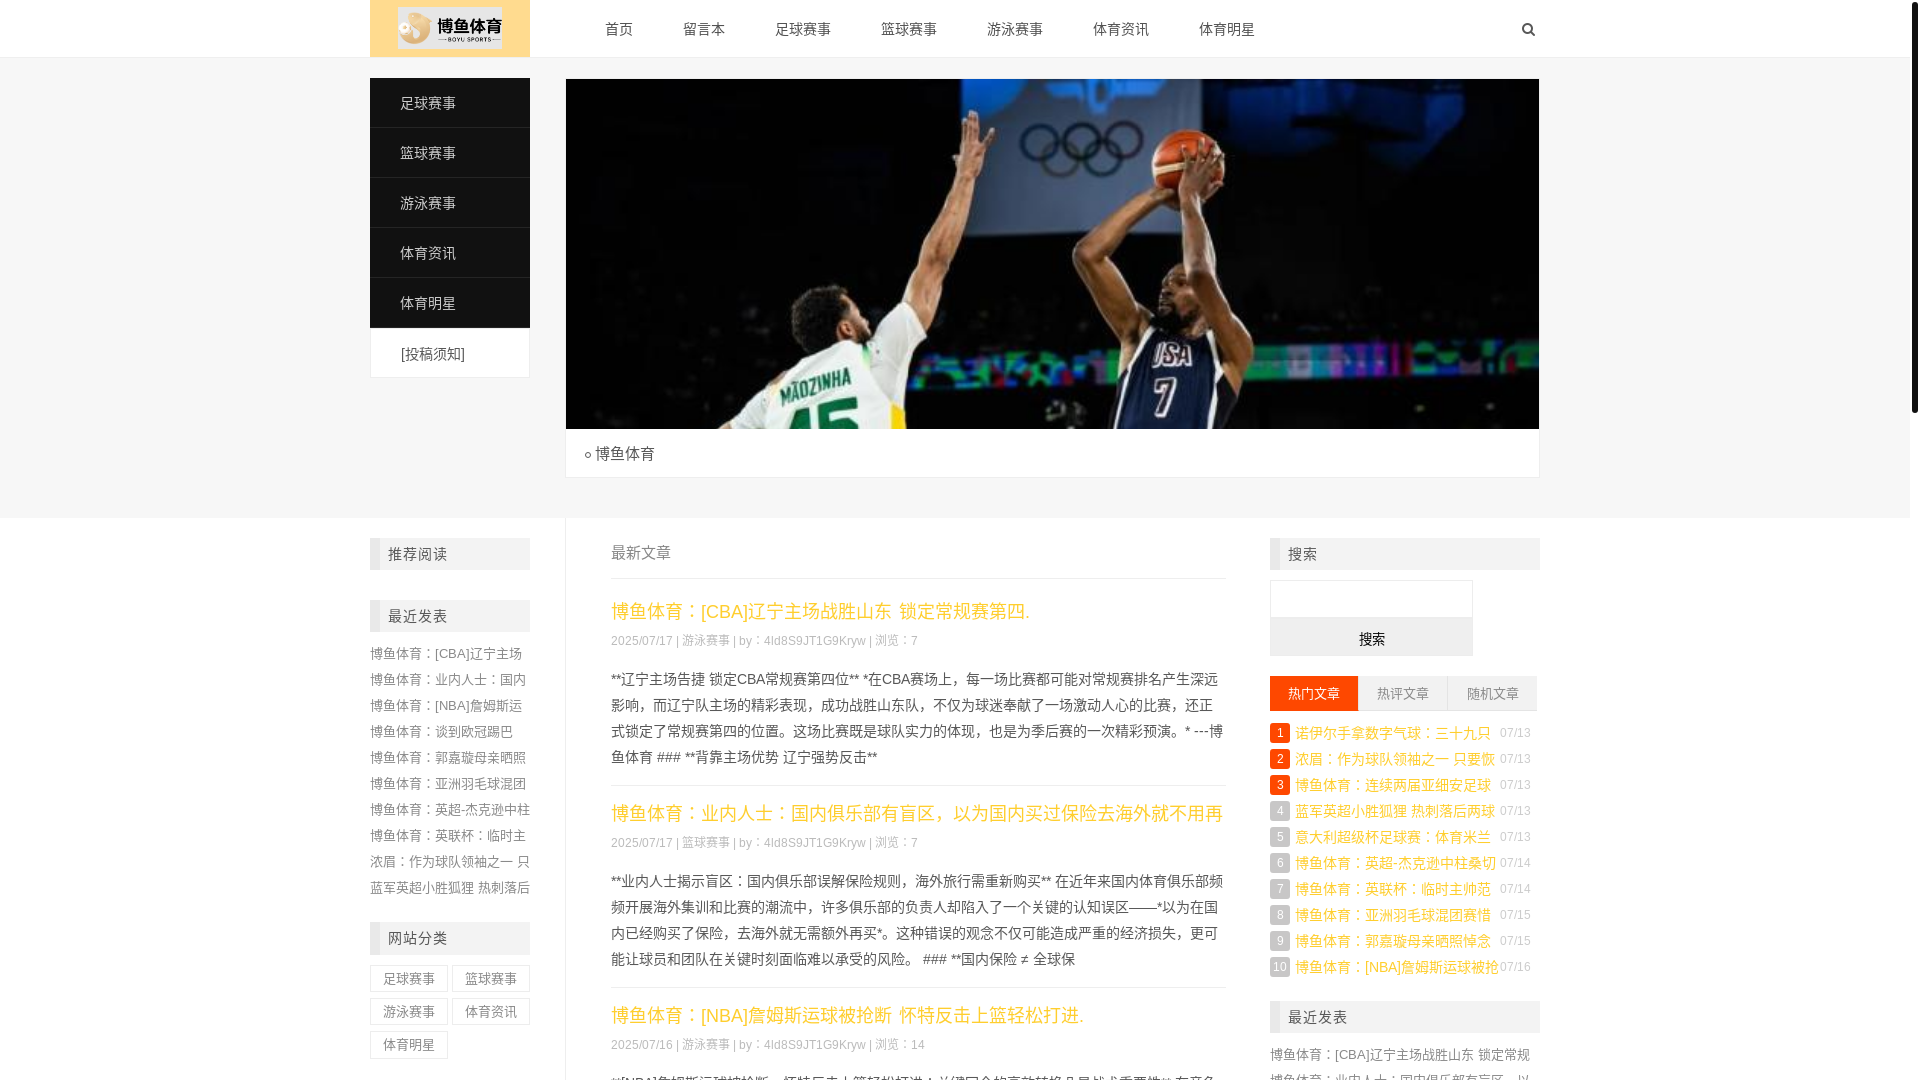This screenshot has height=1080, width=1920.
Task: Open 游泳赛事 in the top navigation
Action: (1015, 29)
